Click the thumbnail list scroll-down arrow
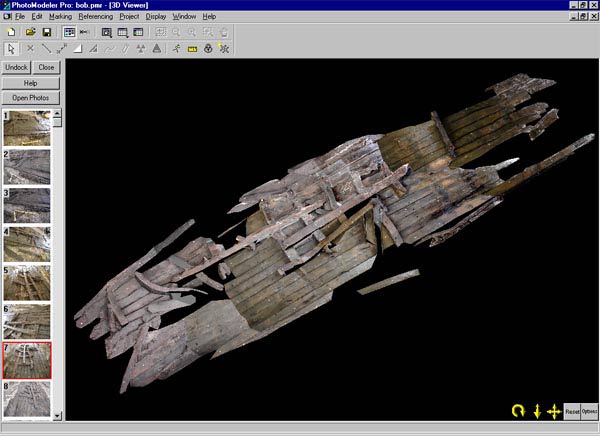The height and width of the screenshot is (436, 600). point(57,416)
